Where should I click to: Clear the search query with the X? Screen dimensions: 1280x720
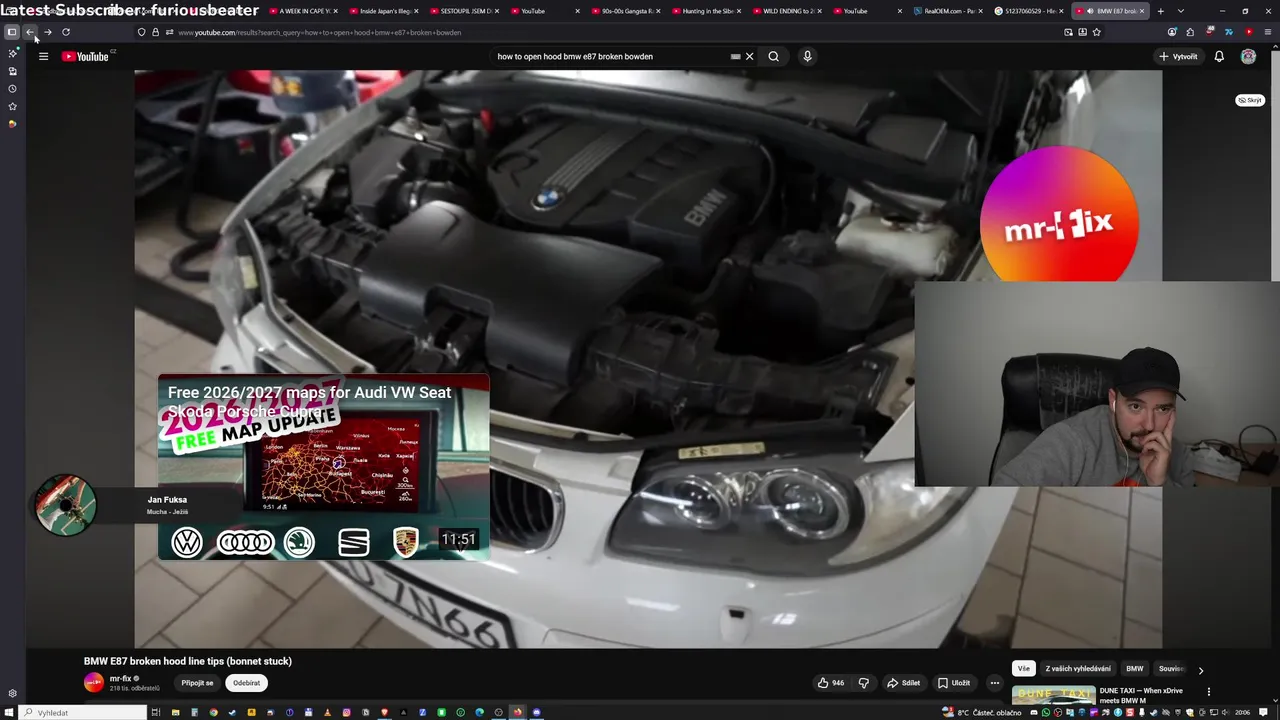pos(749,56)
